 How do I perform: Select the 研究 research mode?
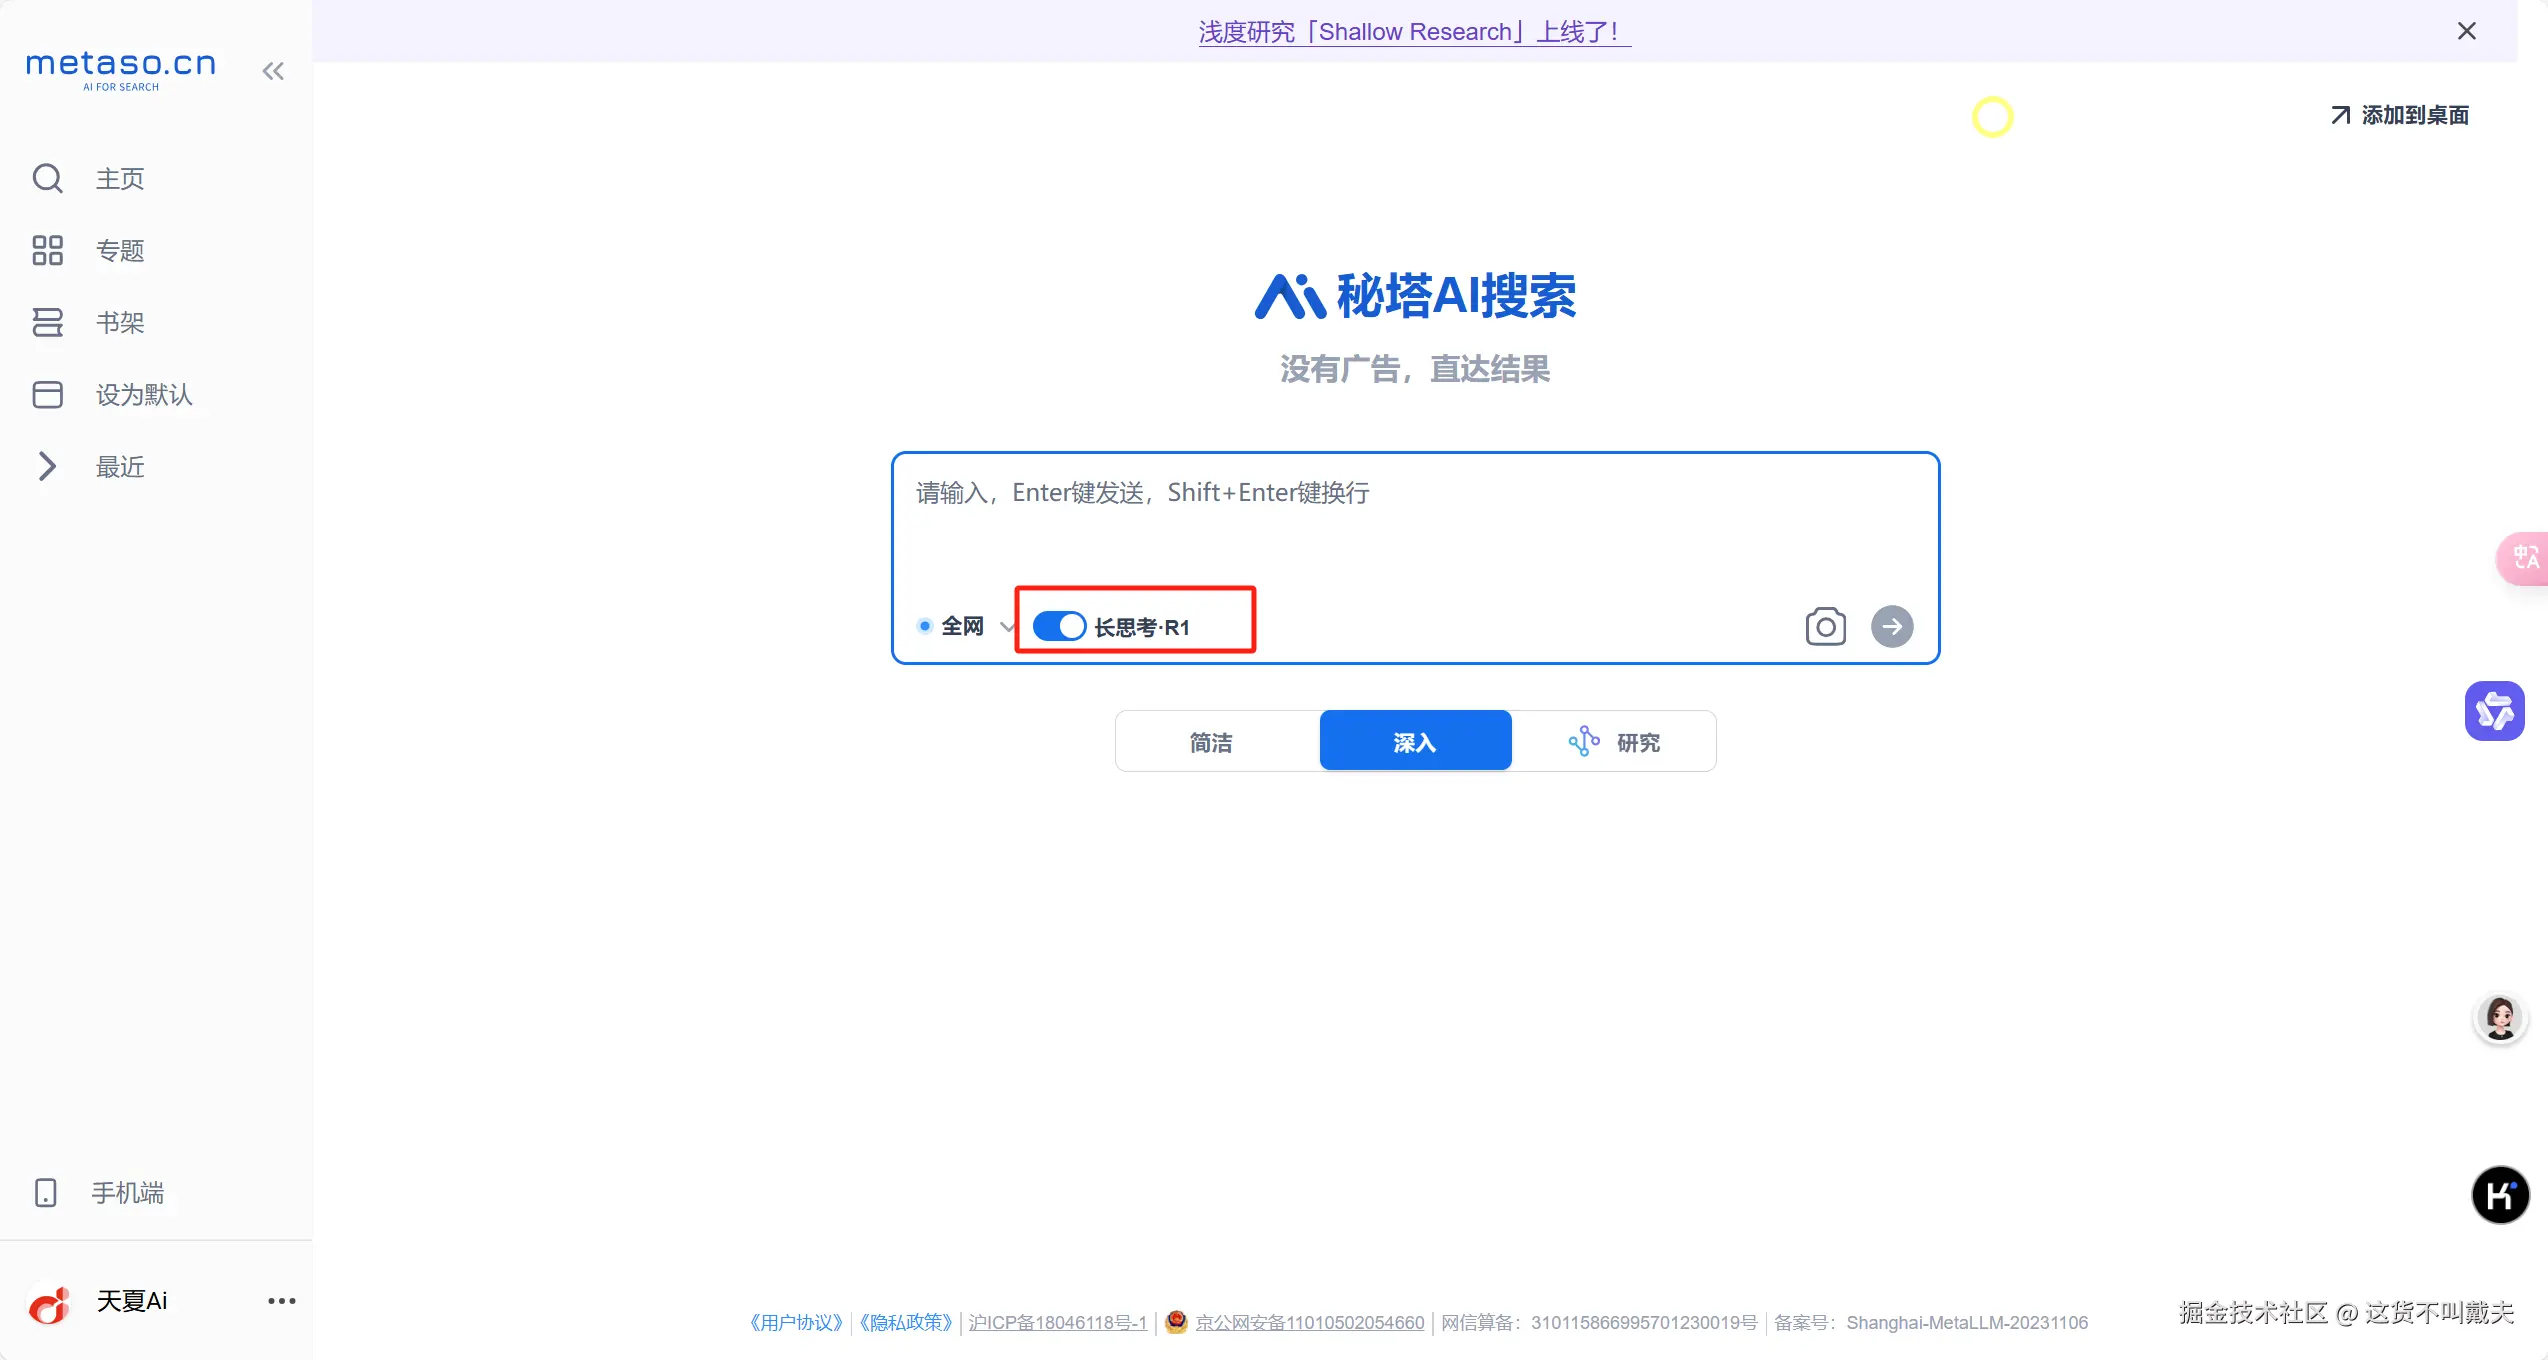click(x=1615, y=742)
